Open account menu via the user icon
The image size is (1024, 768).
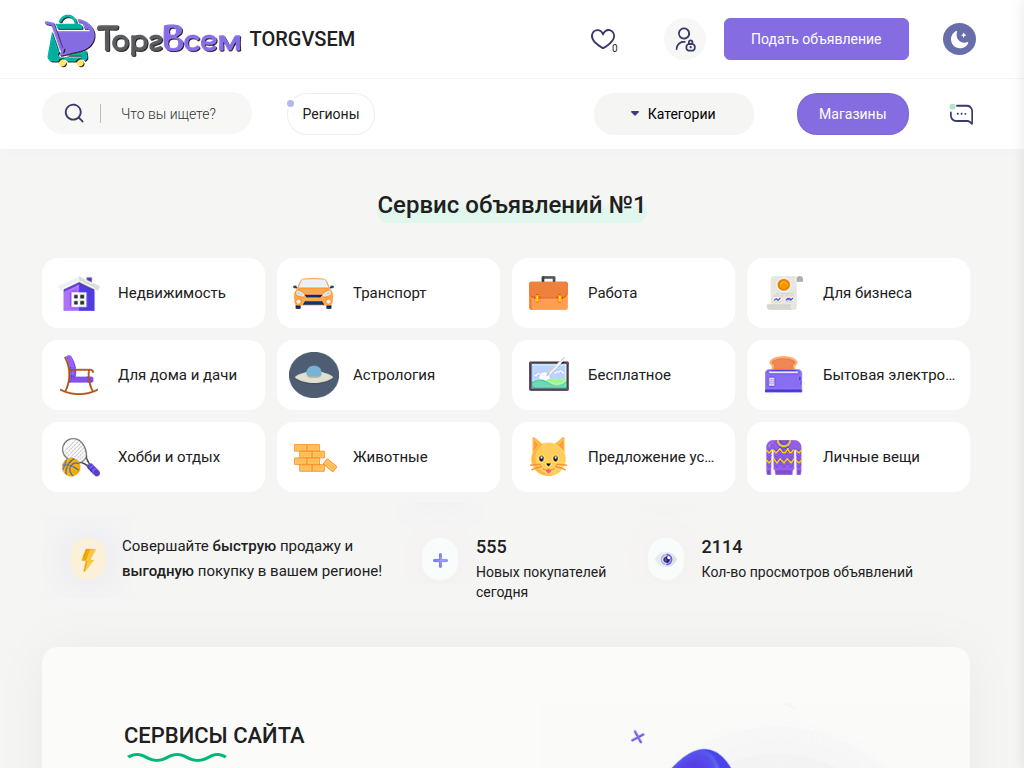tap(684, 38)
